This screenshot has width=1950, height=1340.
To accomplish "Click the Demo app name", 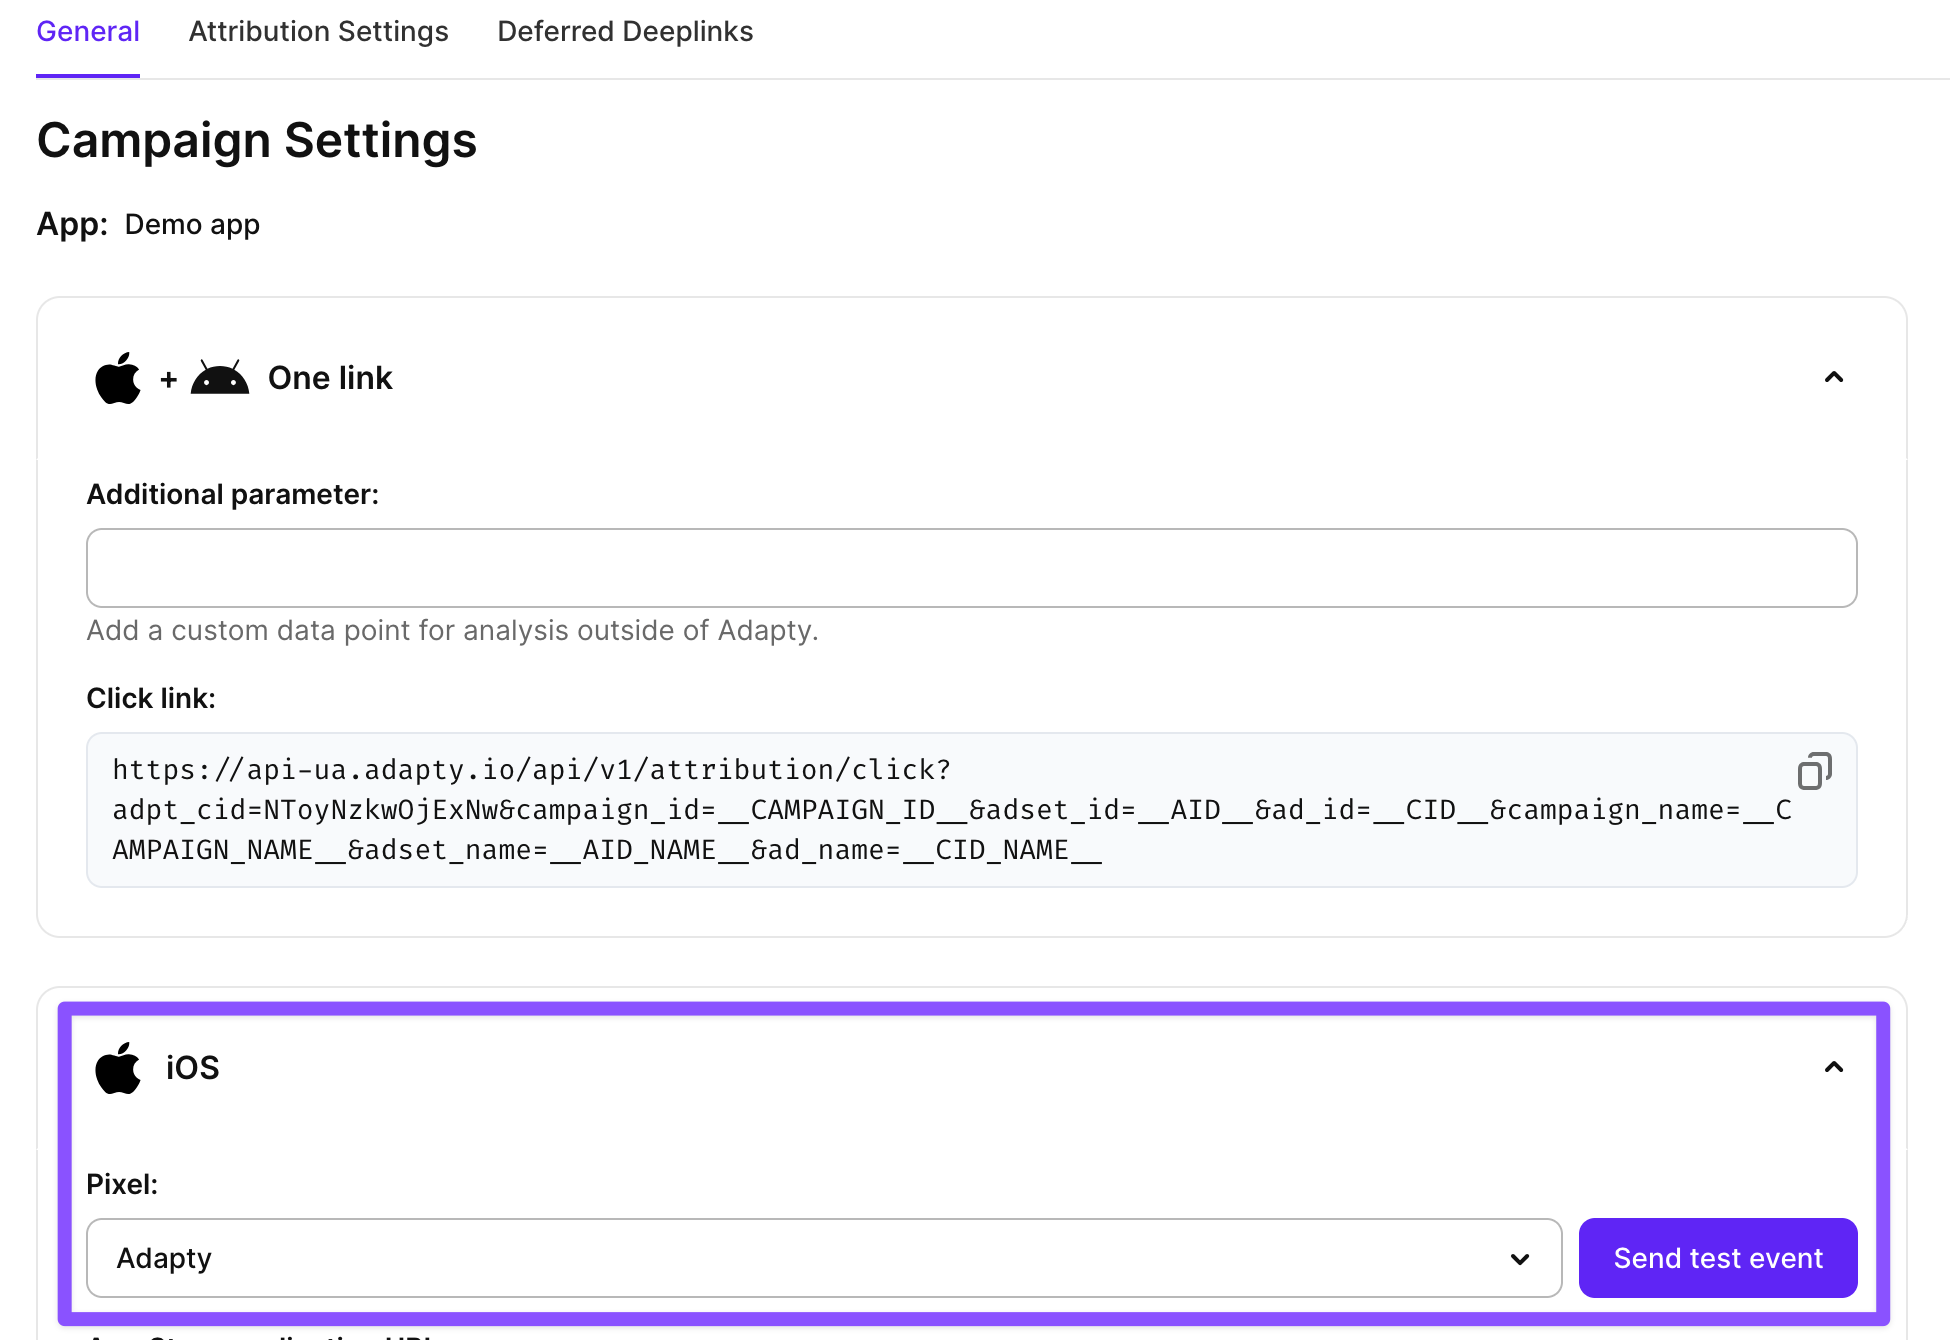I will [192, 224].
